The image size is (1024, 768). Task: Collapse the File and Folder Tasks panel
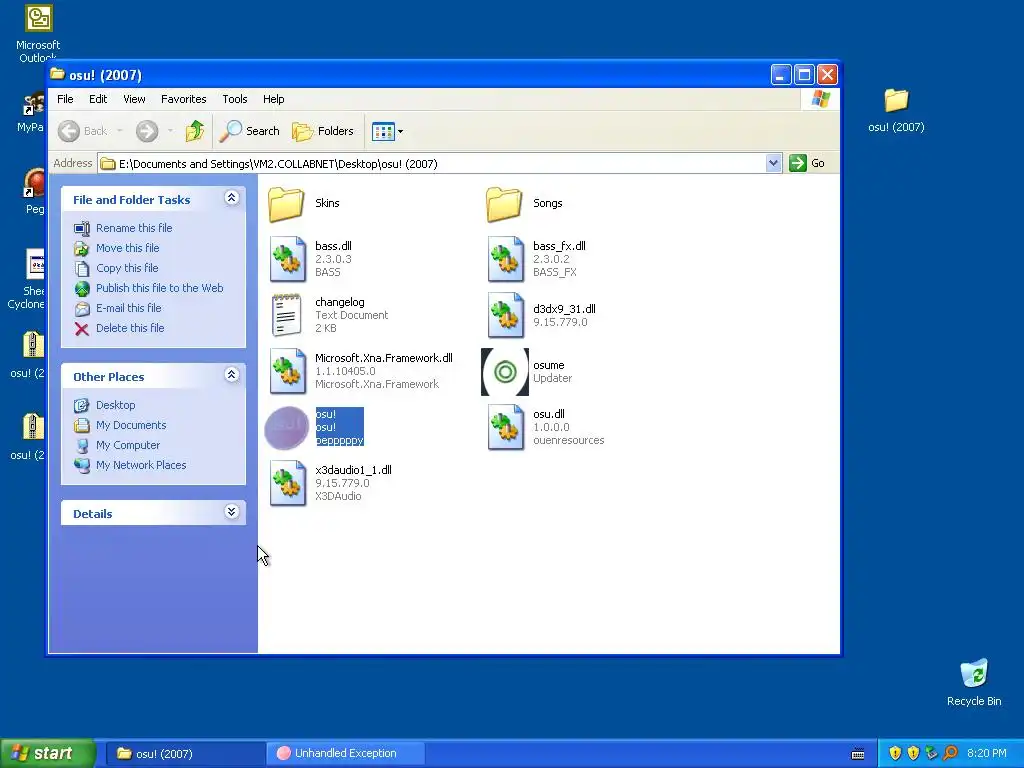point(231,198)
